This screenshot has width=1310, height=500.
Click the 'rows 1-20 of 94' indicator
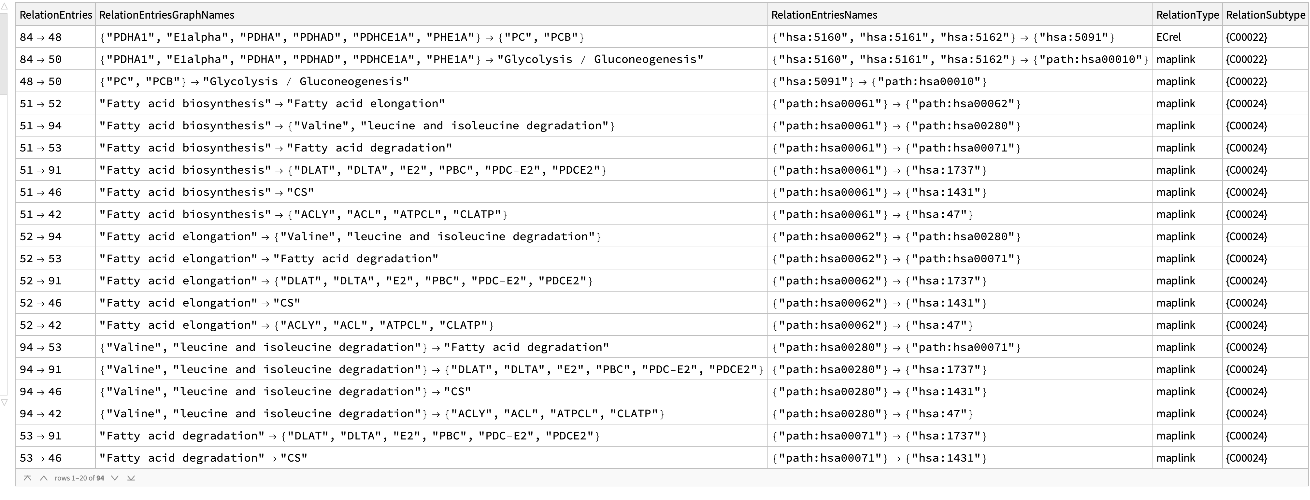point(78,478)
